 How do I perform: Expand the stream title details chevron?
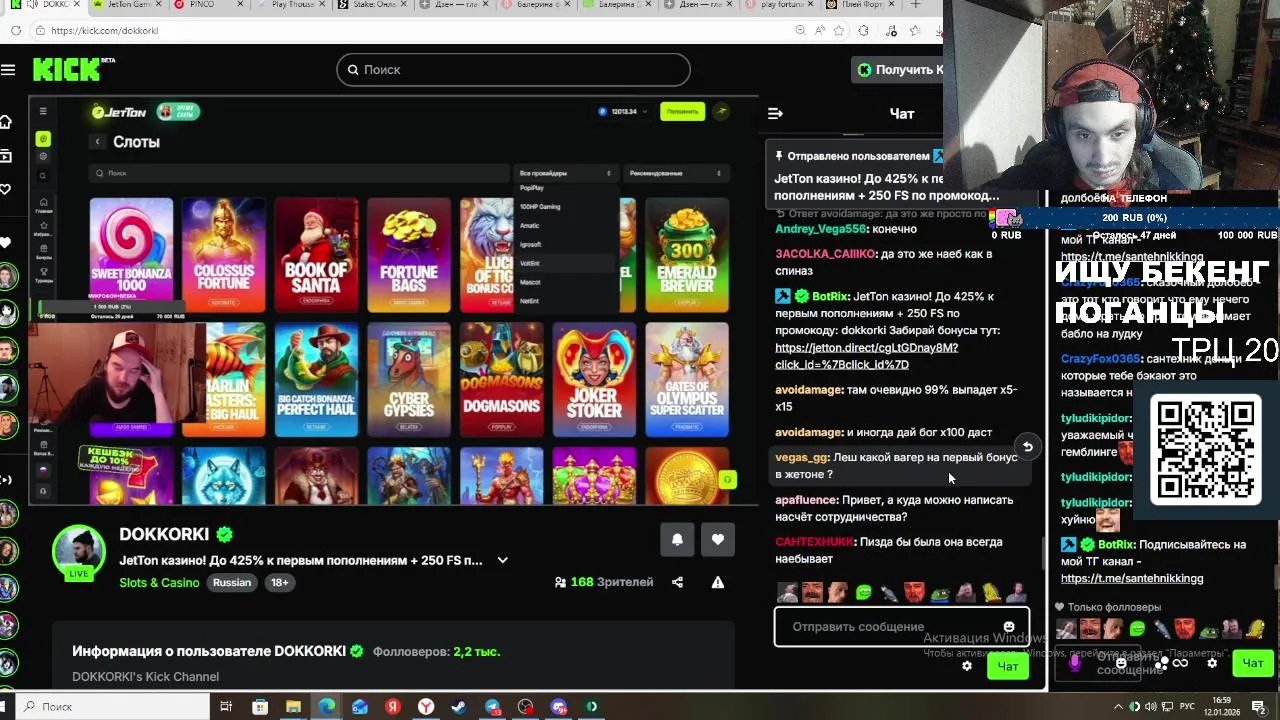[503, 561]
